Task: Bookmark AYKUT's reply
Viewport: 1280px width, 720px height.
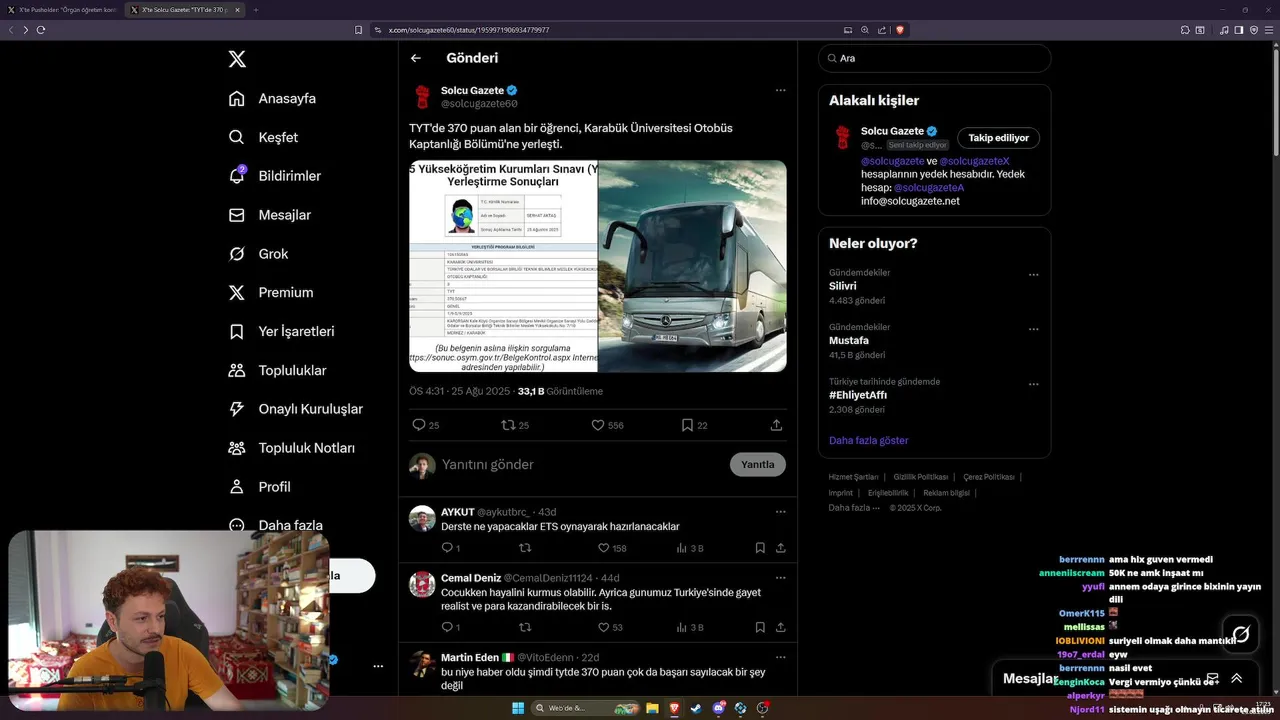Action: 760,548
